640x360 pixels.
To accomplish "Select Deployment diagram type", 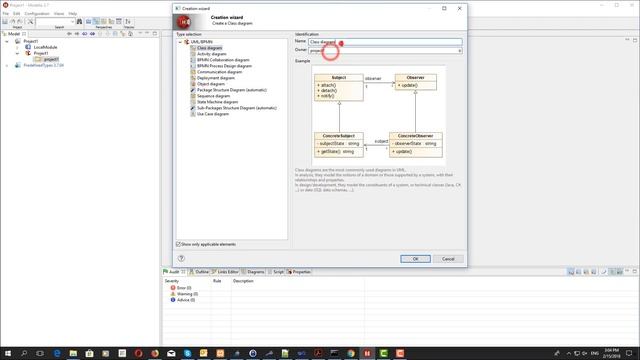I will tap(216, 78).
